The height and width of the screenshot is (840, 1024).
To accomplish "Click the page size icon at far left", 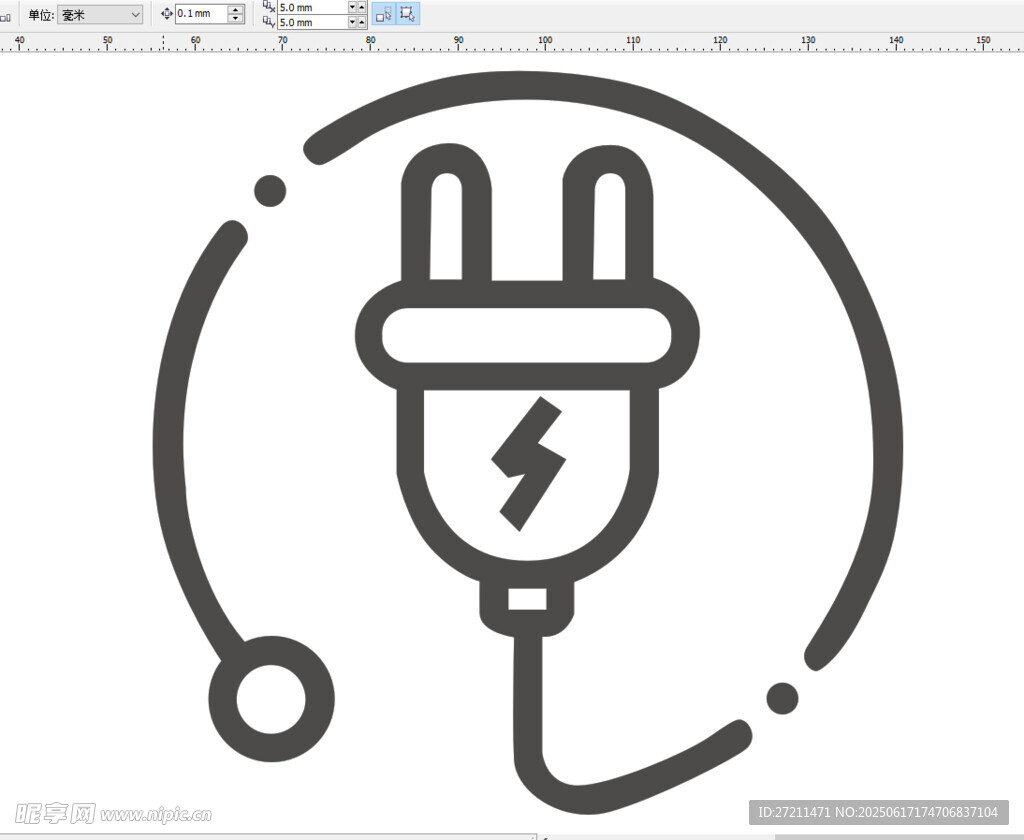I will (5, 16).
